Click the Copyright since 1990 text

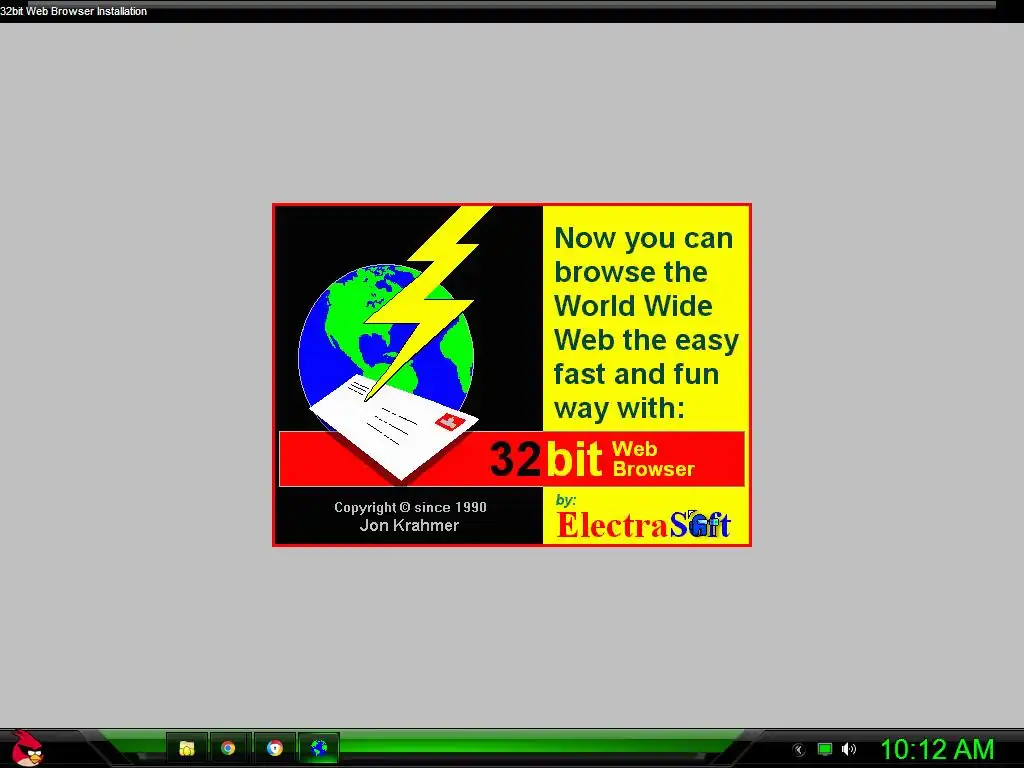[x=410, y=507]
